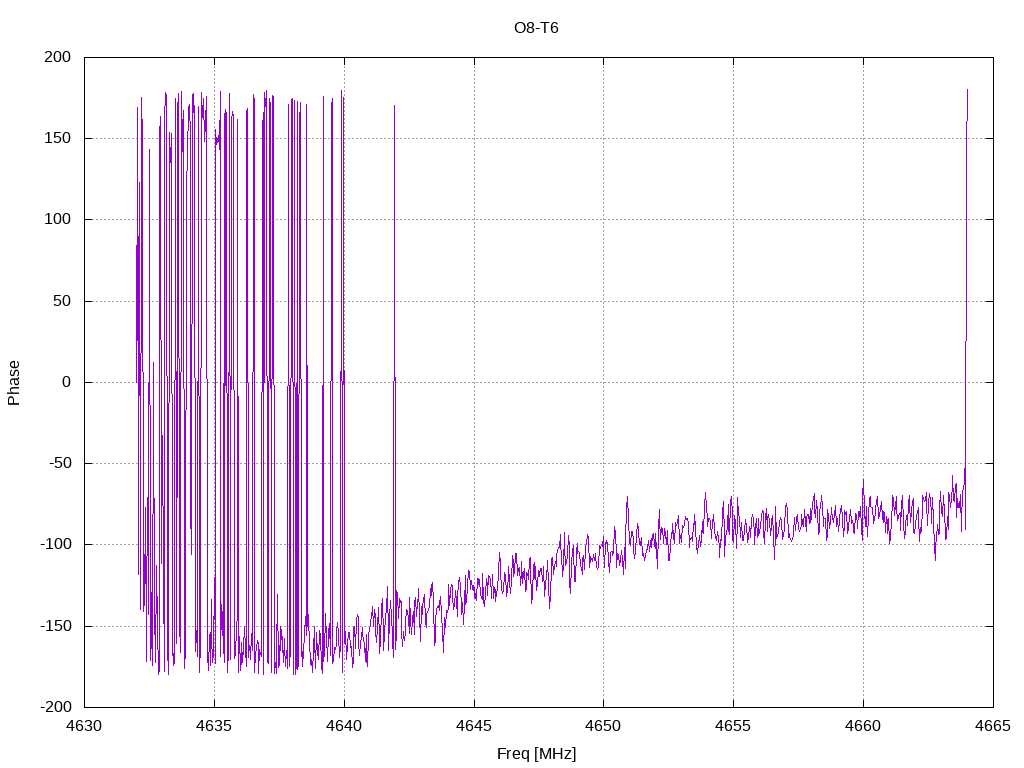This screenshot has width=1024, height=768.
Task: Click the y-axis tick label 100
Action: coord(57,219)
